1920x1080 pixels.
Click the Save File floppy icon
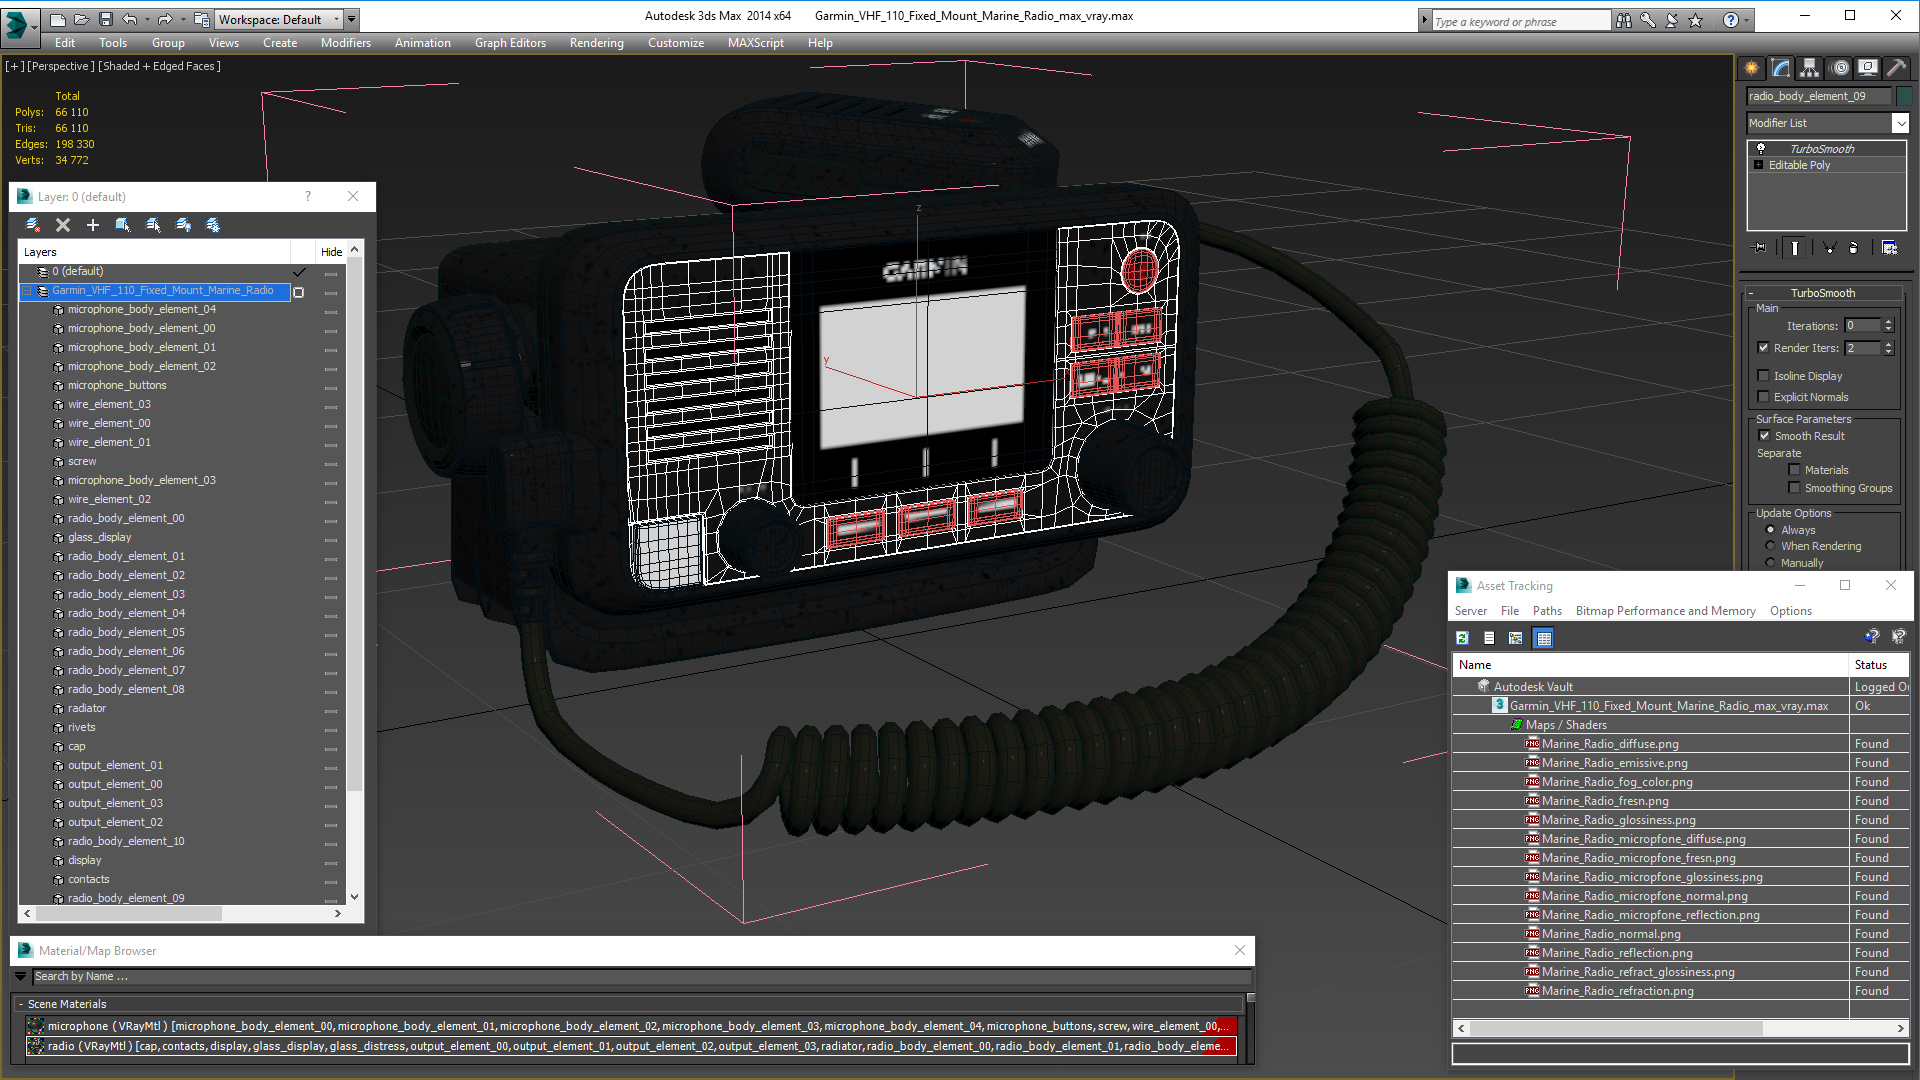105,19
